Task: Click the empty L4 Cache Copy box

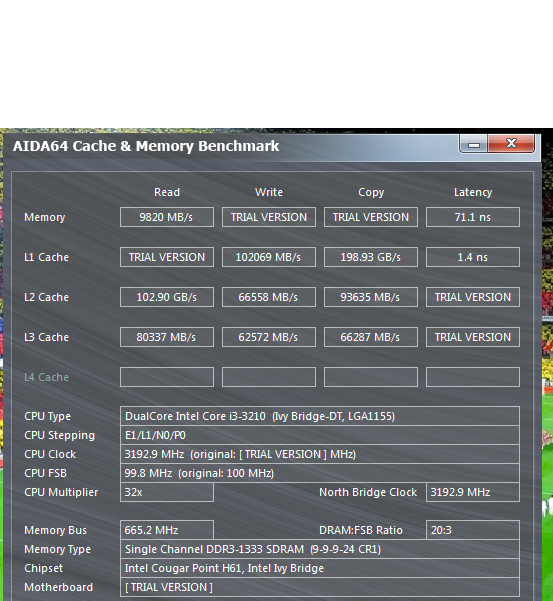Action: (x=371, y=377)
